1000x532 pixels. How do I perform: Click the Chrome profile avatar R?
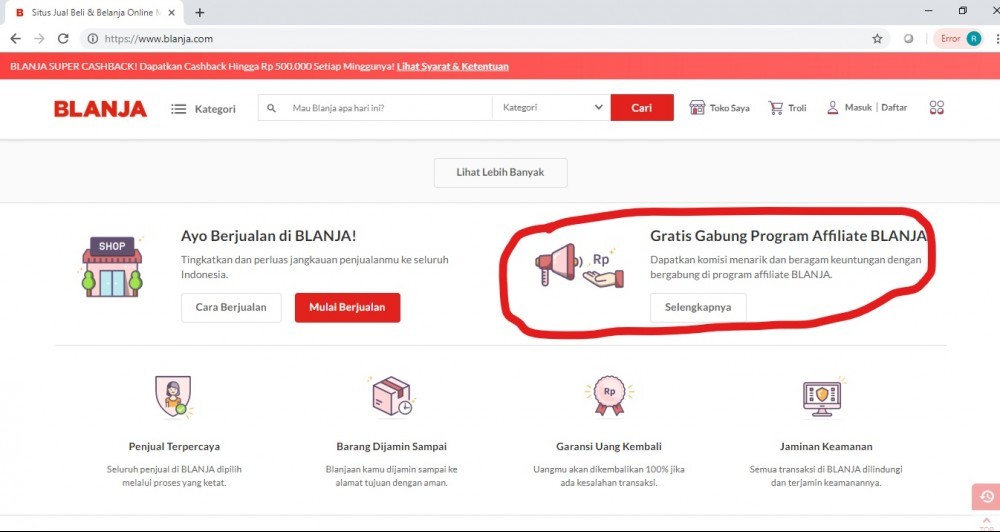(974, 39)
